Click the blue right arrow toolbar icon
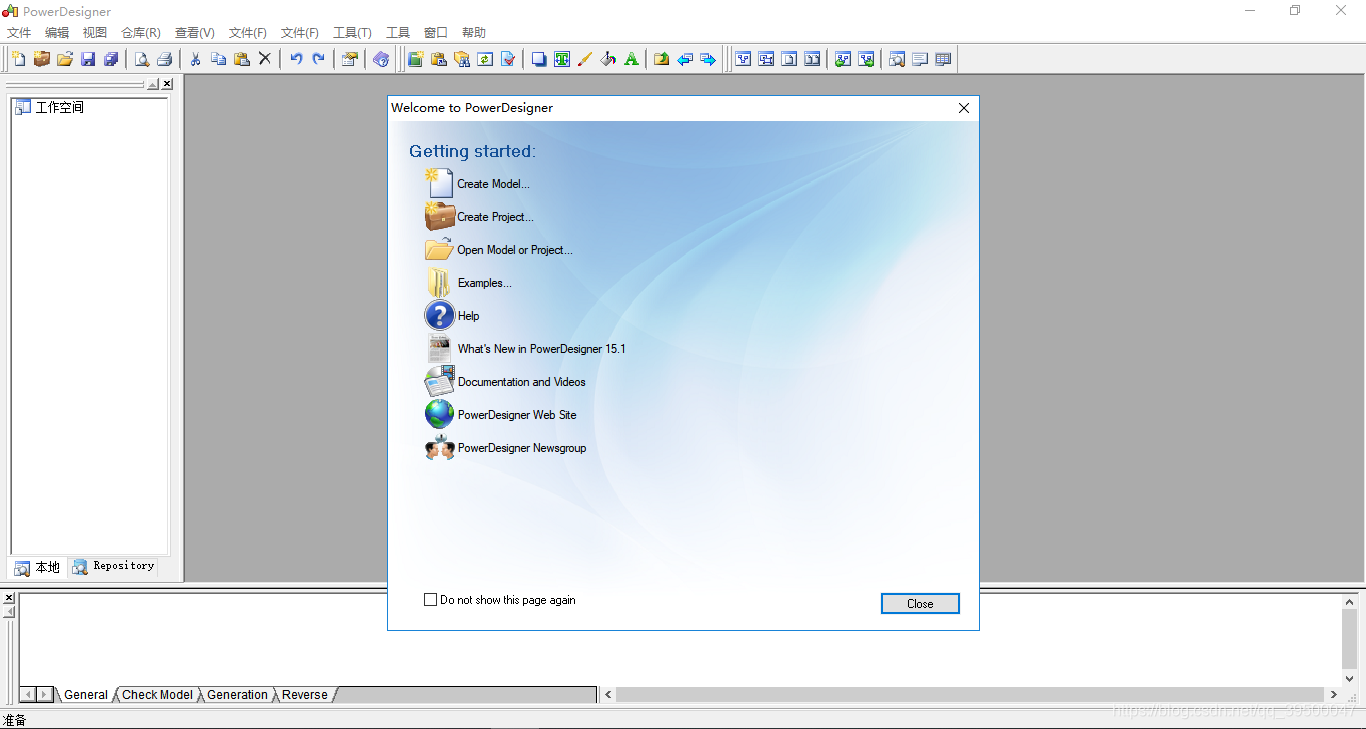 click(x=708, y=59)
